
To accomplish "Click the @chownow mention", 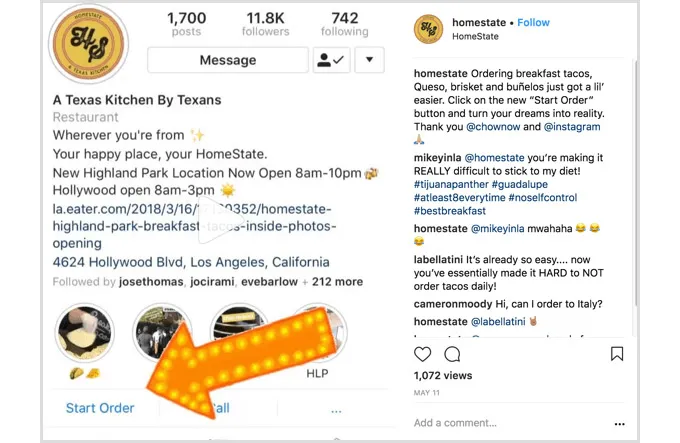I will (493, 127).
